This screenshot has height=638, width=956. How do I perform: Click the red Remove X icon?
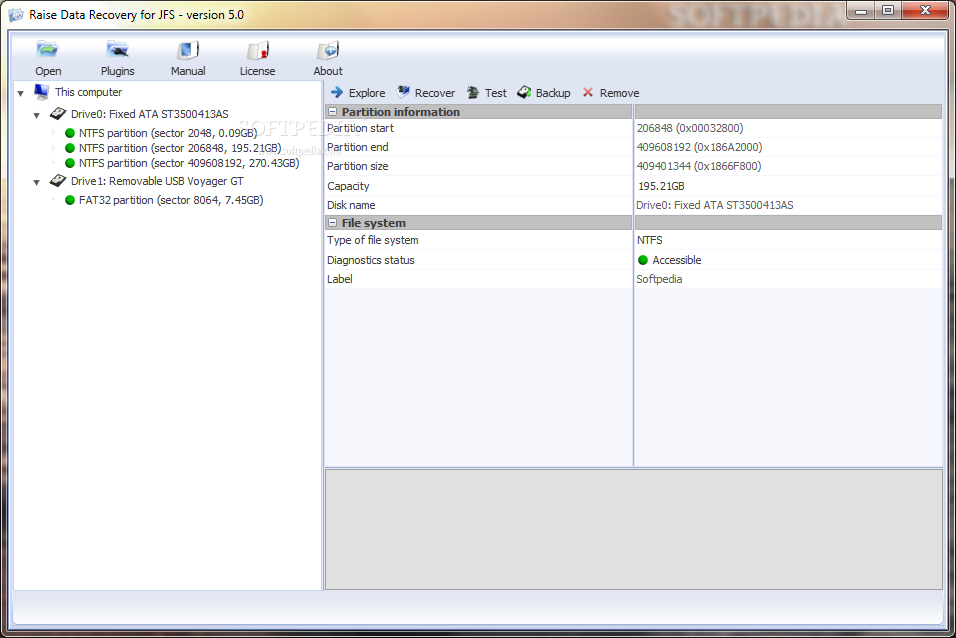click(588, 92)
